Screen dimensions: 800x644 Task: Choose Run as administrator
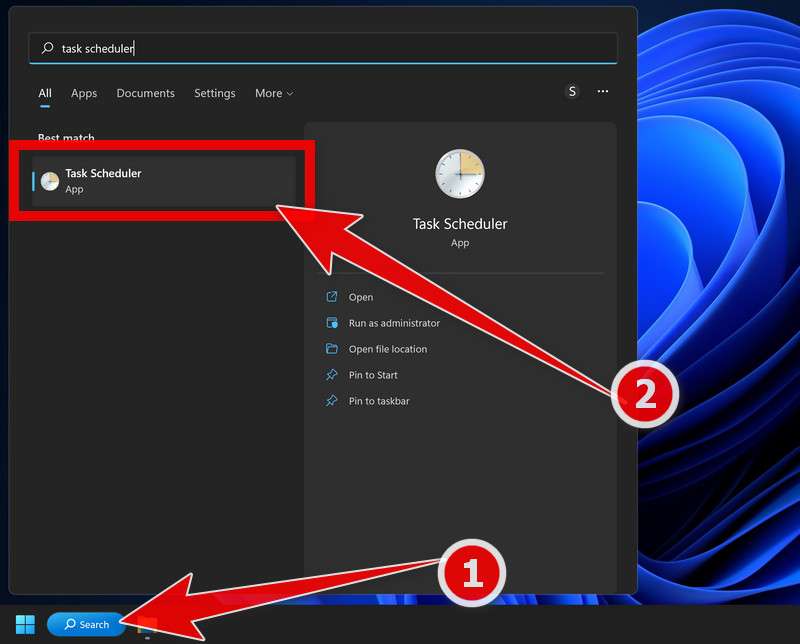pos(394,323)
